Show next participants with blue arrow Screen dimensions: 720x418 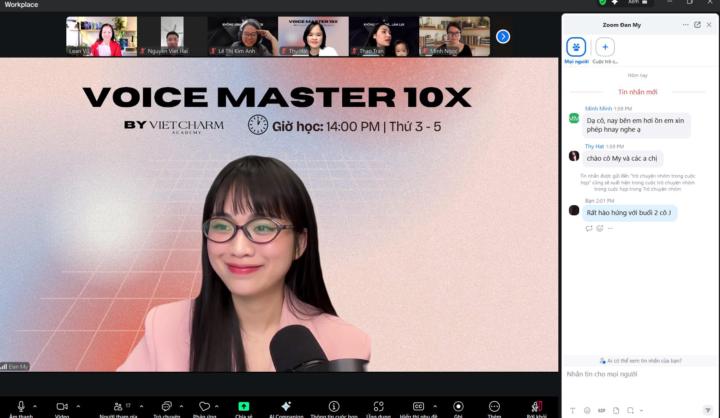pyautogui.click(x=503, y=36)
